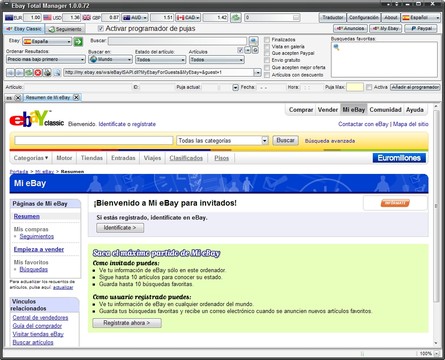Open Todas las categorías dropdown

(x=222, y=140)
